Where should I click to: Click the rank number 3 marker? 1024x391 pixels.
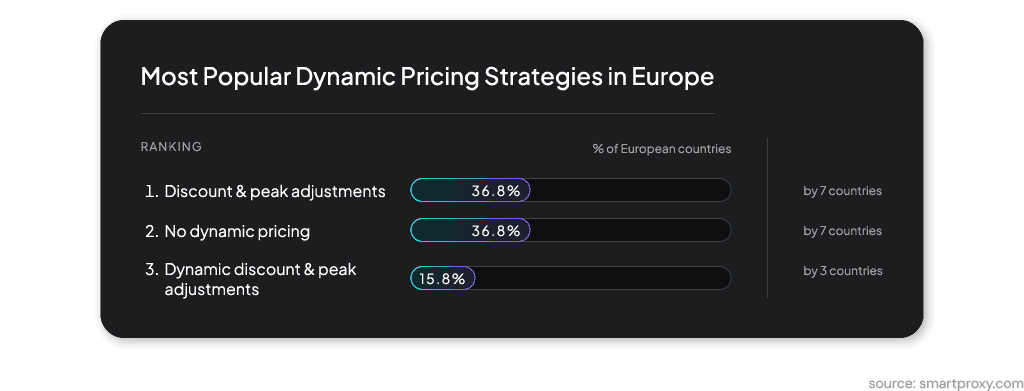click(152, 270)
